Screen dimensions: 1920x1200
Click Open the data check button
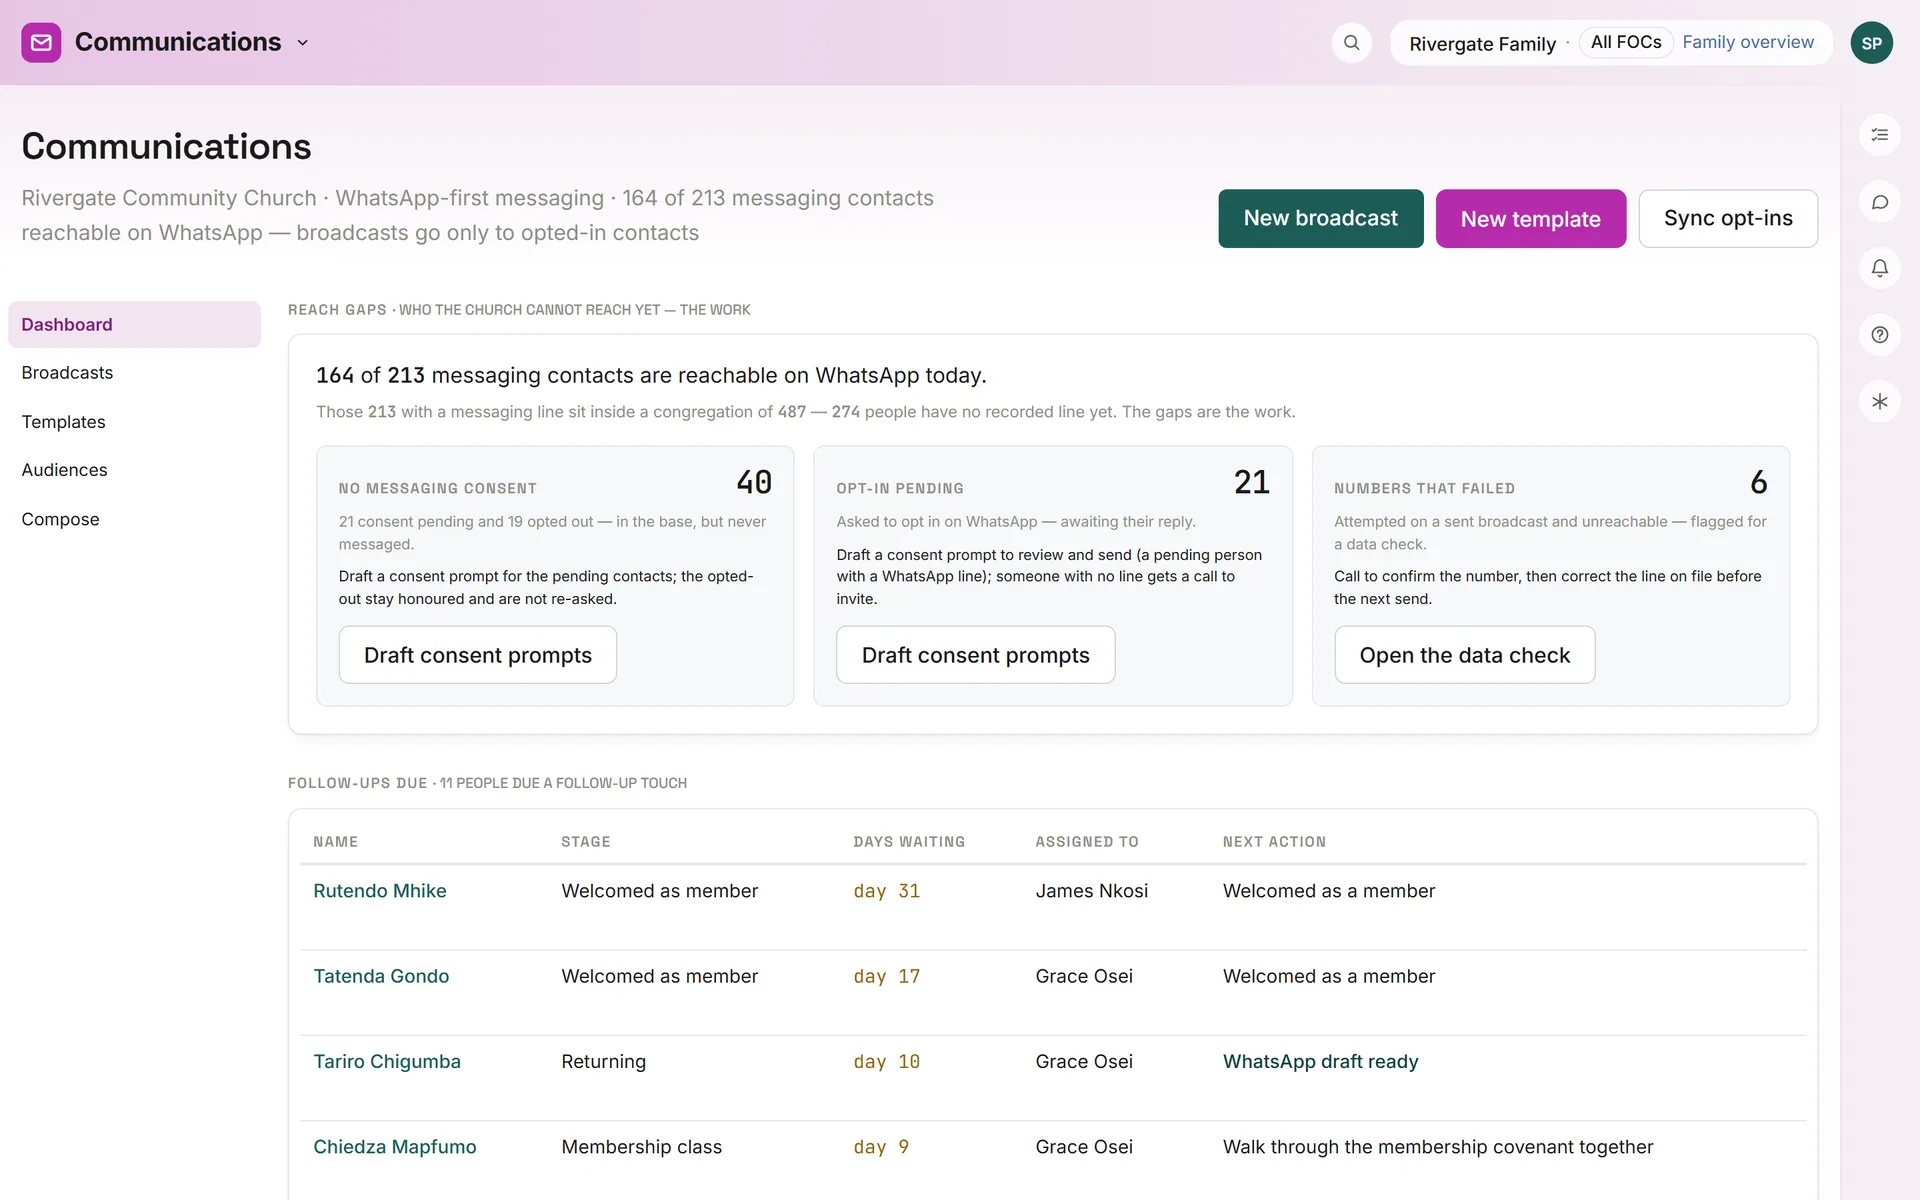(1464, 655)
